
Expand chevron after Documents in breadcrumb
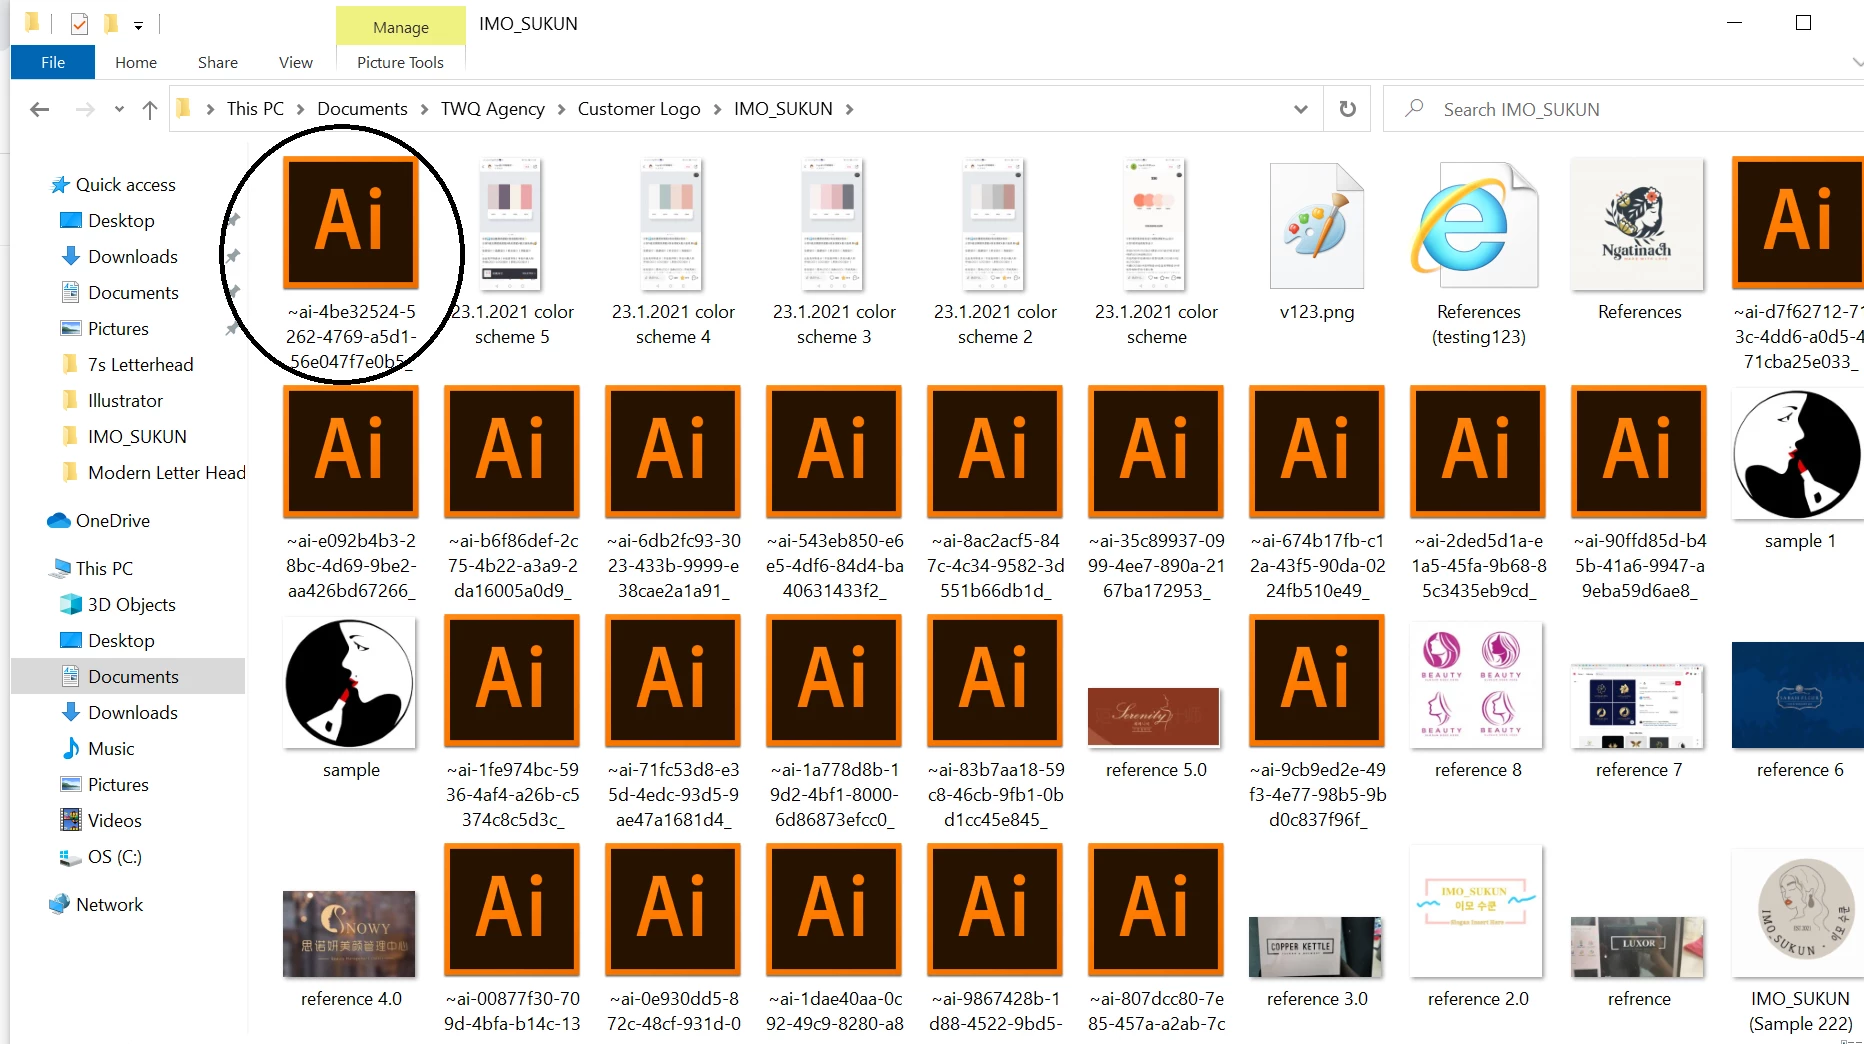[424, 109]
